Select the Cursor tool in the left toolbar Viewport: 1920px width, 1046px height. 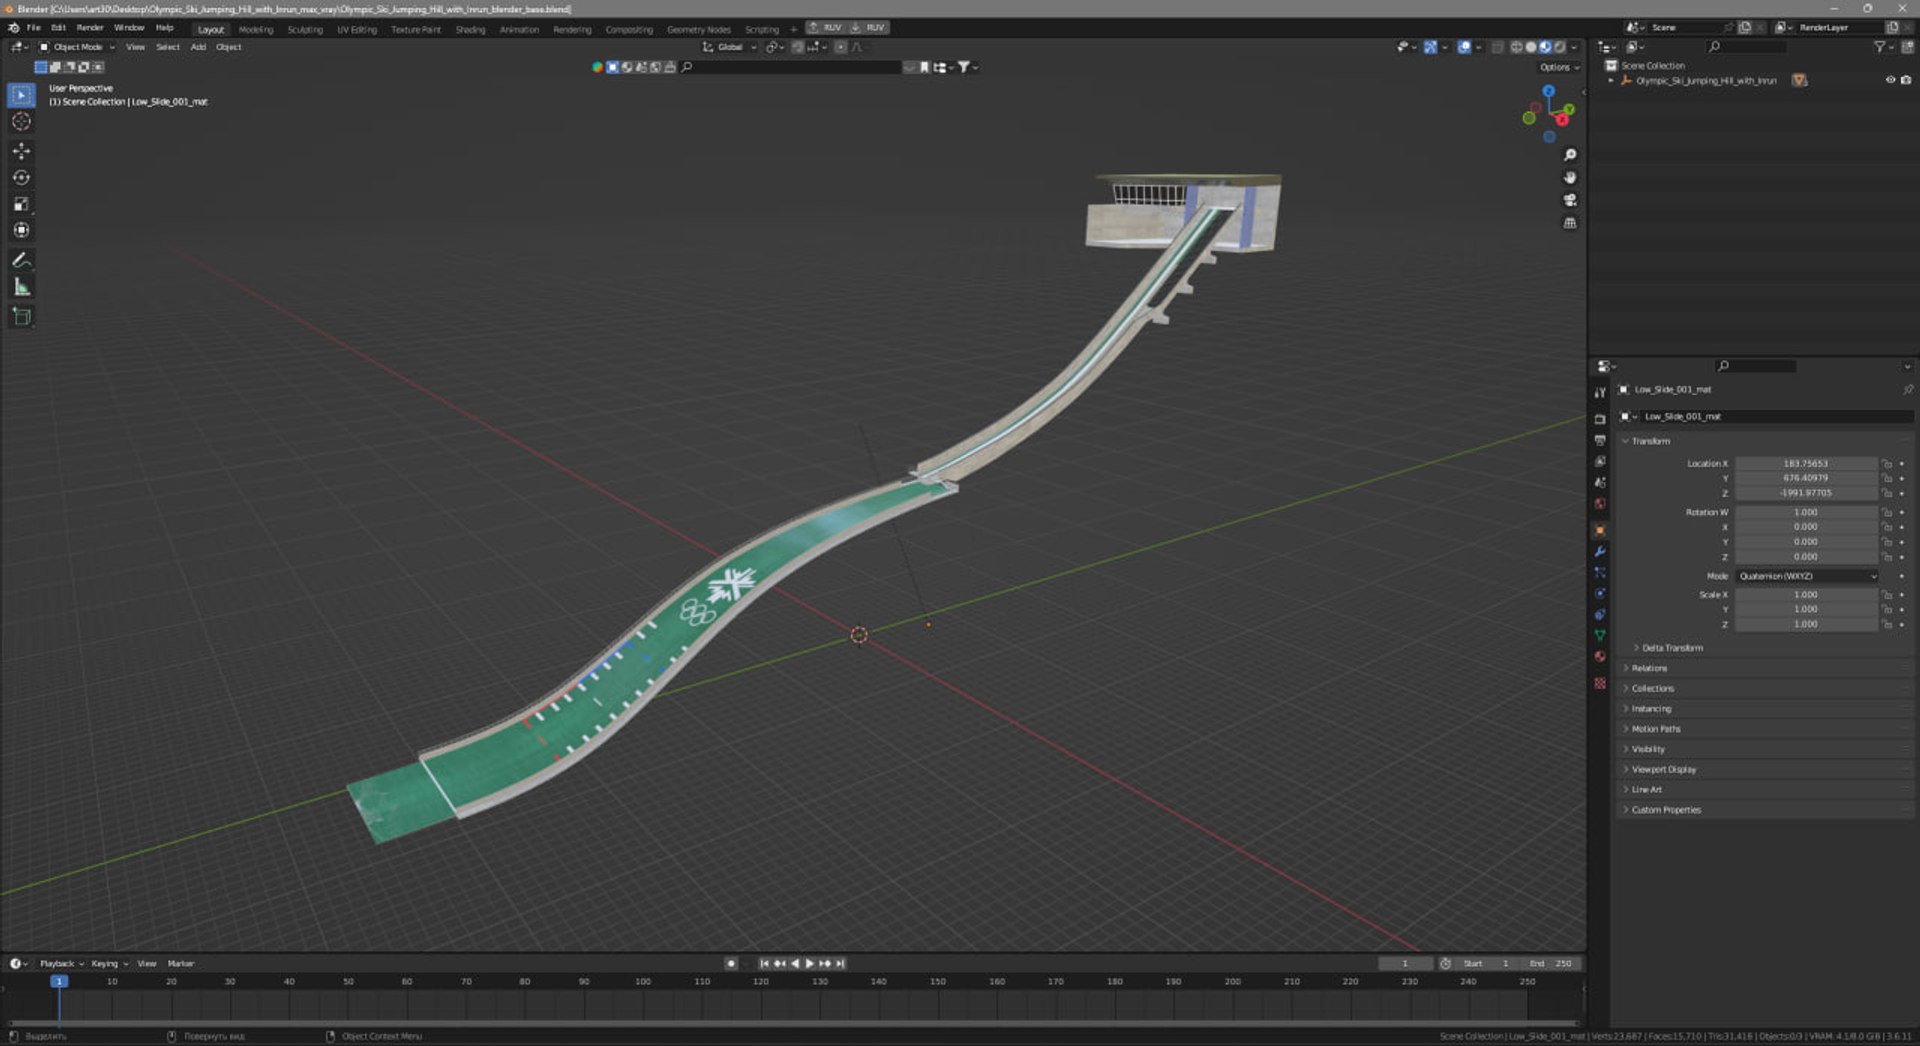[21, 122]
